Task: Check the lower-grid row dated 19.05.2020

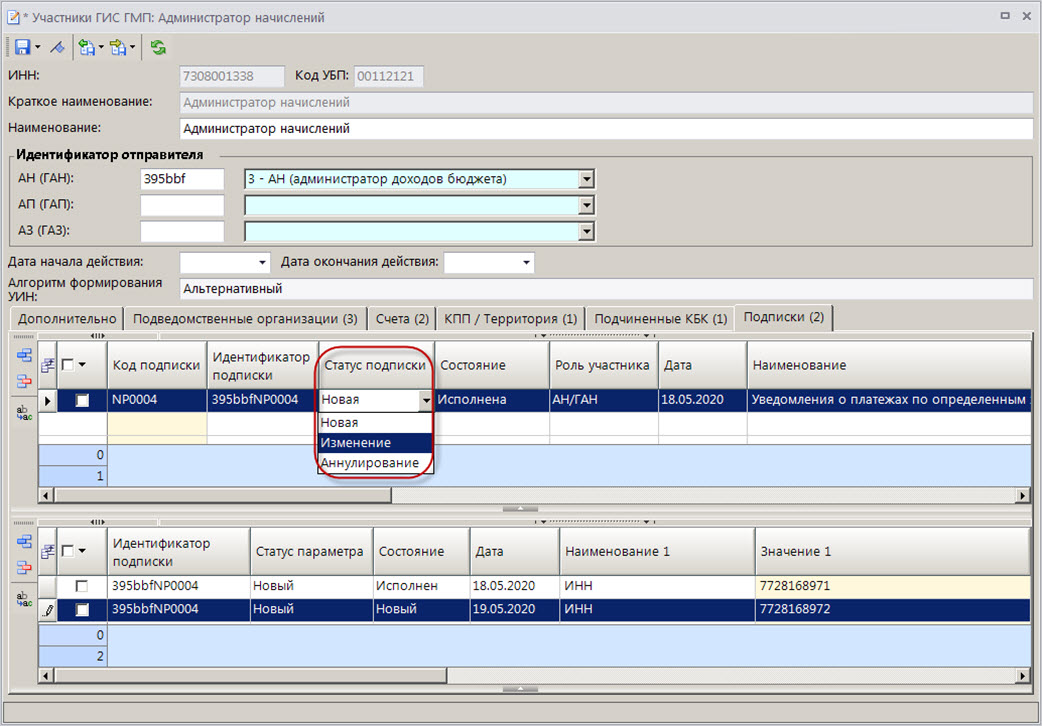Action: pos(82,609)
